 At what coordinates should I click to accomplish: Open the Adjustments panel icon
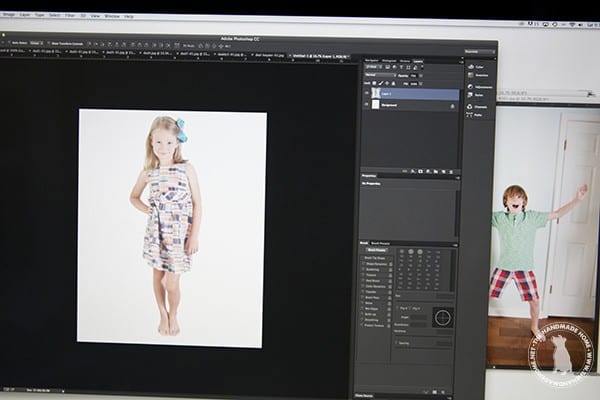[x=470, y=87]
